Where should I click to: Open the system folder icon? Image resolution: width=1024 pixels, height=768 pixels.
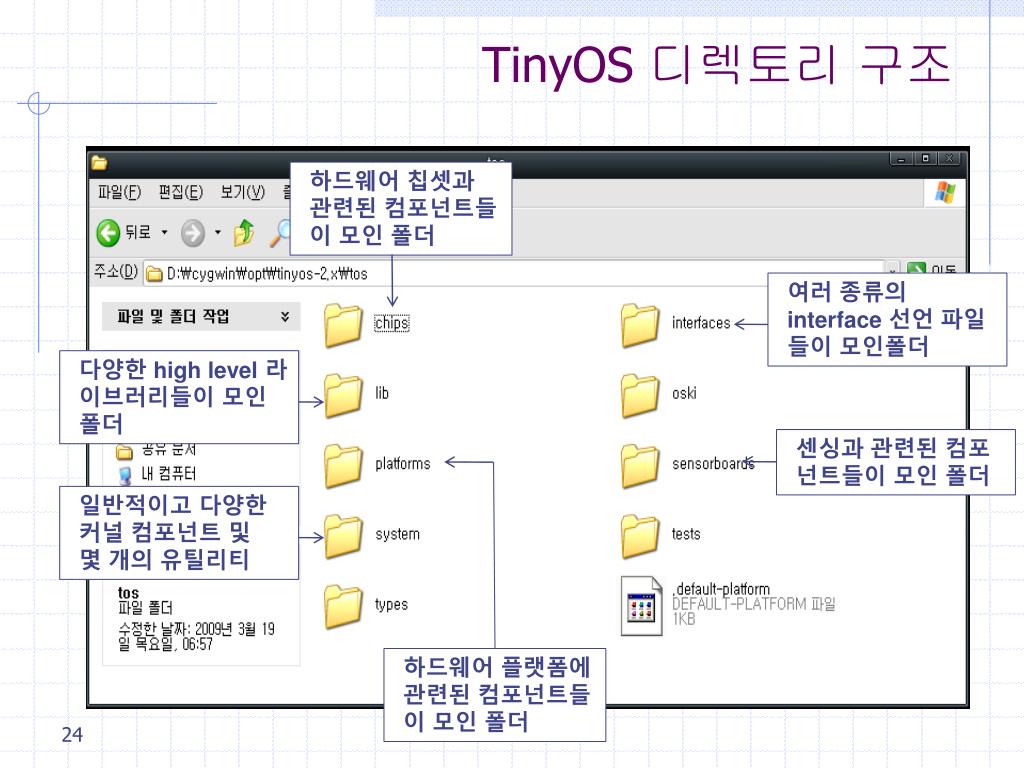click(x=343, y=536)
